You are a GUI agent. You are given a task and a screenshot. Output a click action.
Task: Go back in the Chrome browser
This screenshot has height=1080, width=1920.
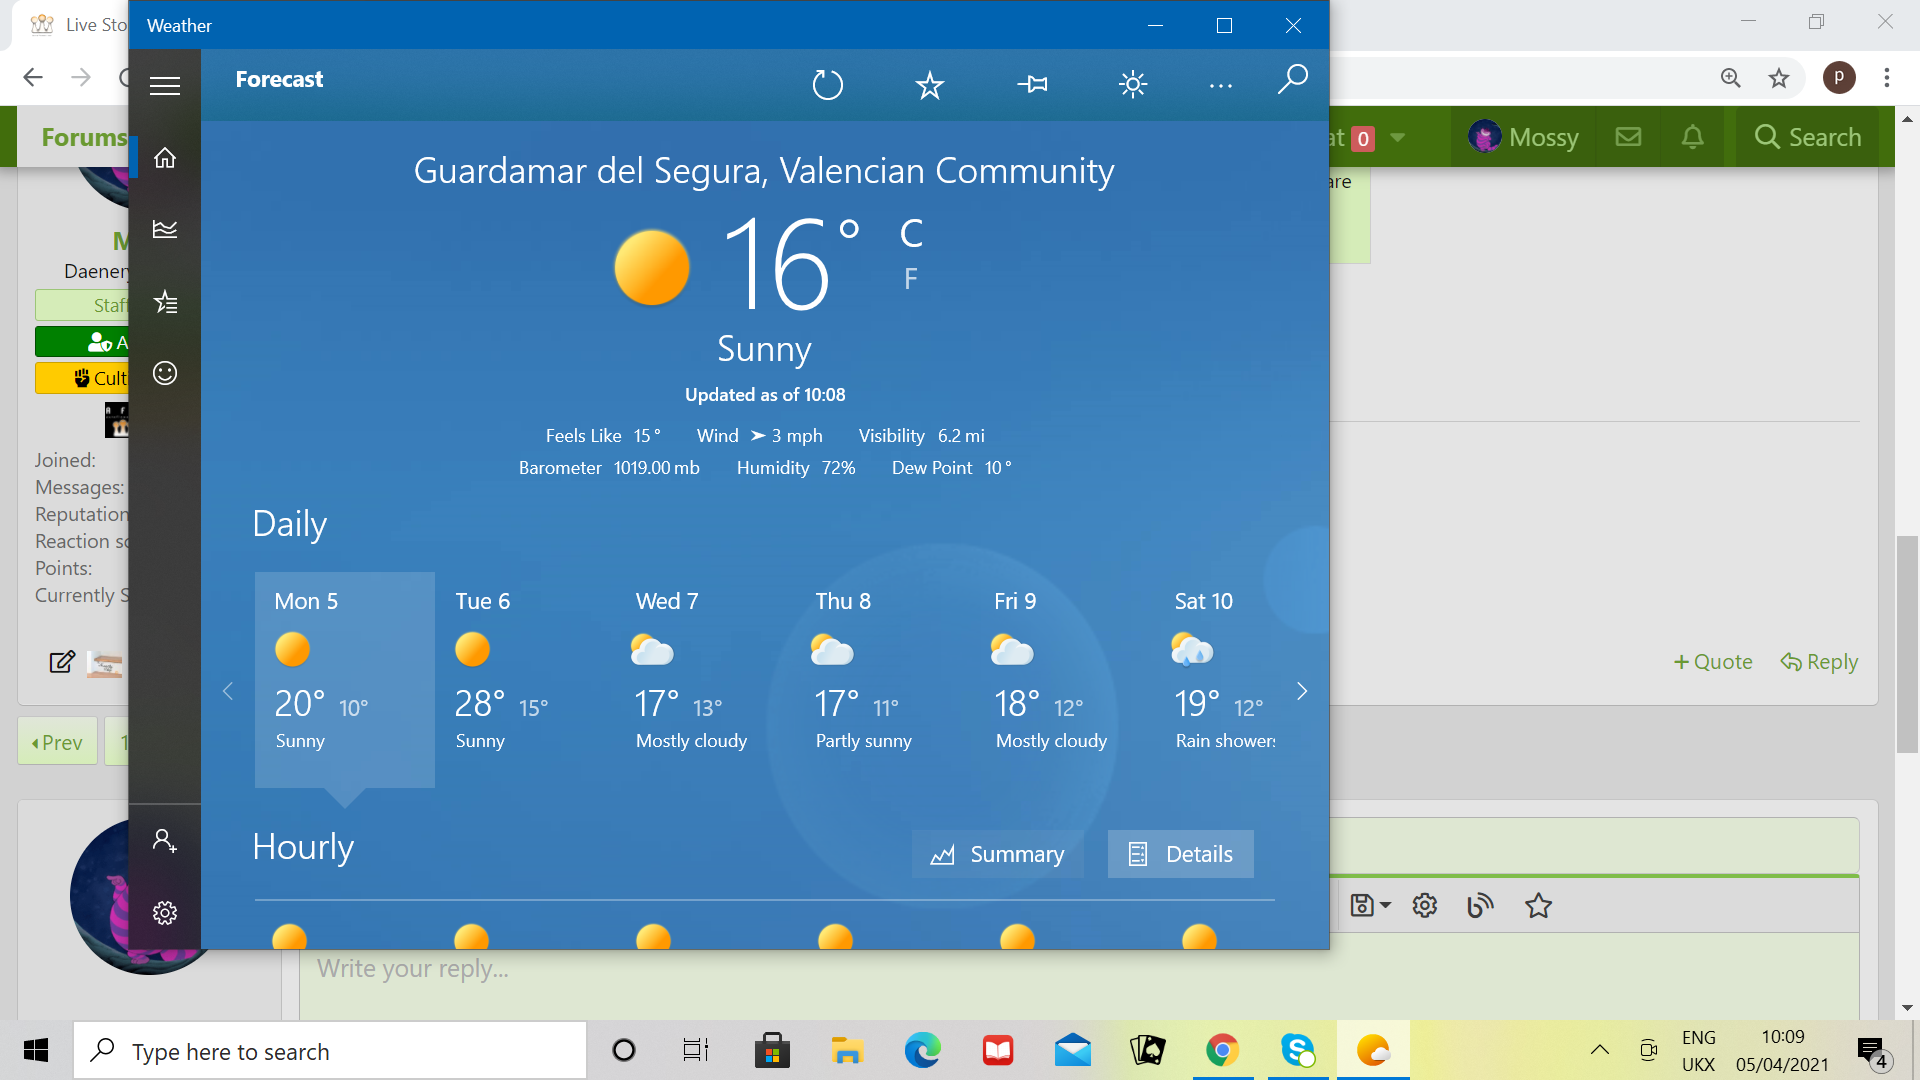pos(33,77)
